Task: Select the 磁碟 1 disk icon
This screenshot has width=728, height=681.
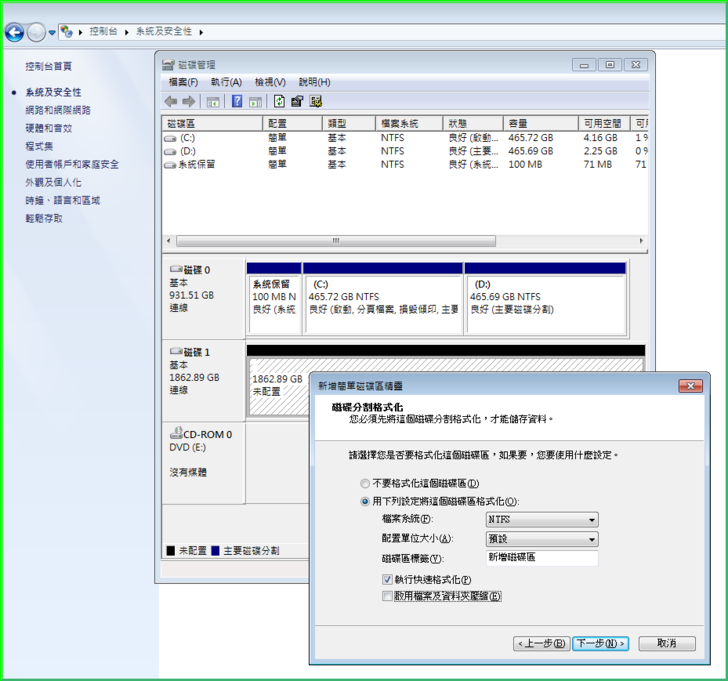Action: coord(177,352)
